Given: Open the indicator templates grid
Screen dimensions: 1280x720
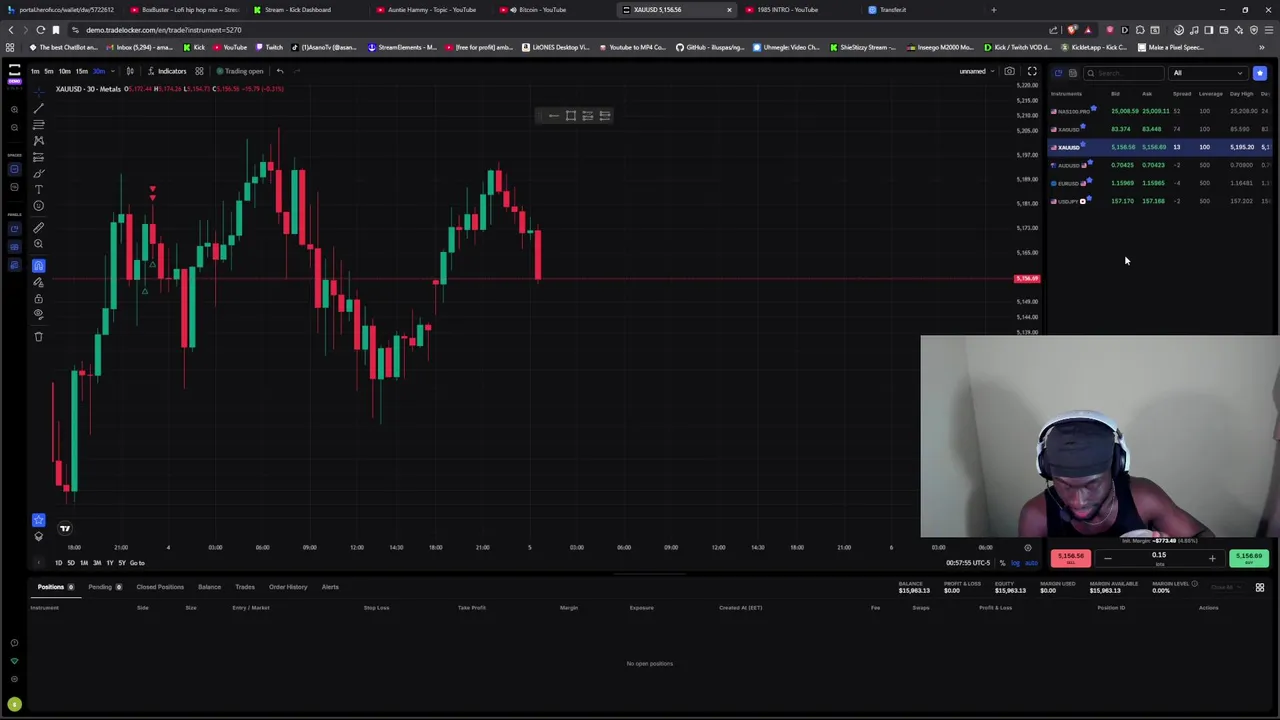Looking at the screenshot, I should click(199, 71).
